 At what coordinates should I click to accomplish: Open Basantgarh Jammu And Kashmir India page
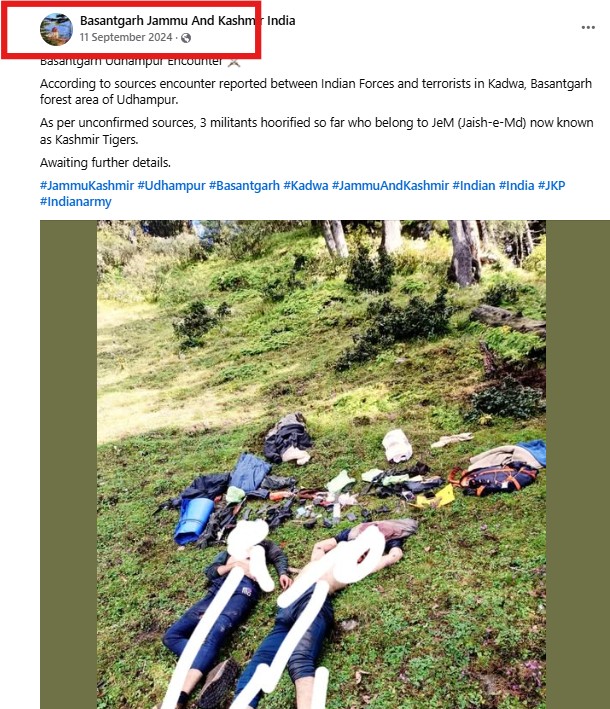(188, 21)
